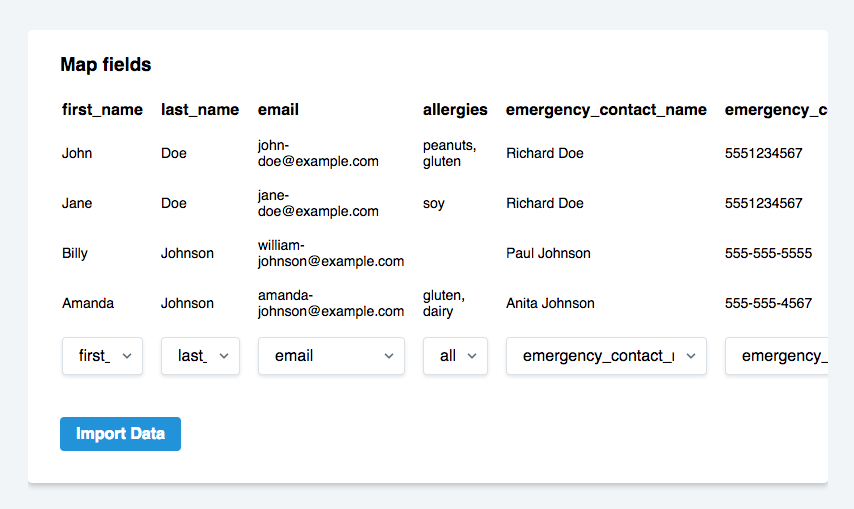Image resolution: width=854 pixels, height=509 pixels.
Task: Select the jane-doe@example.com email cell
Action: [x=318, y=203]
